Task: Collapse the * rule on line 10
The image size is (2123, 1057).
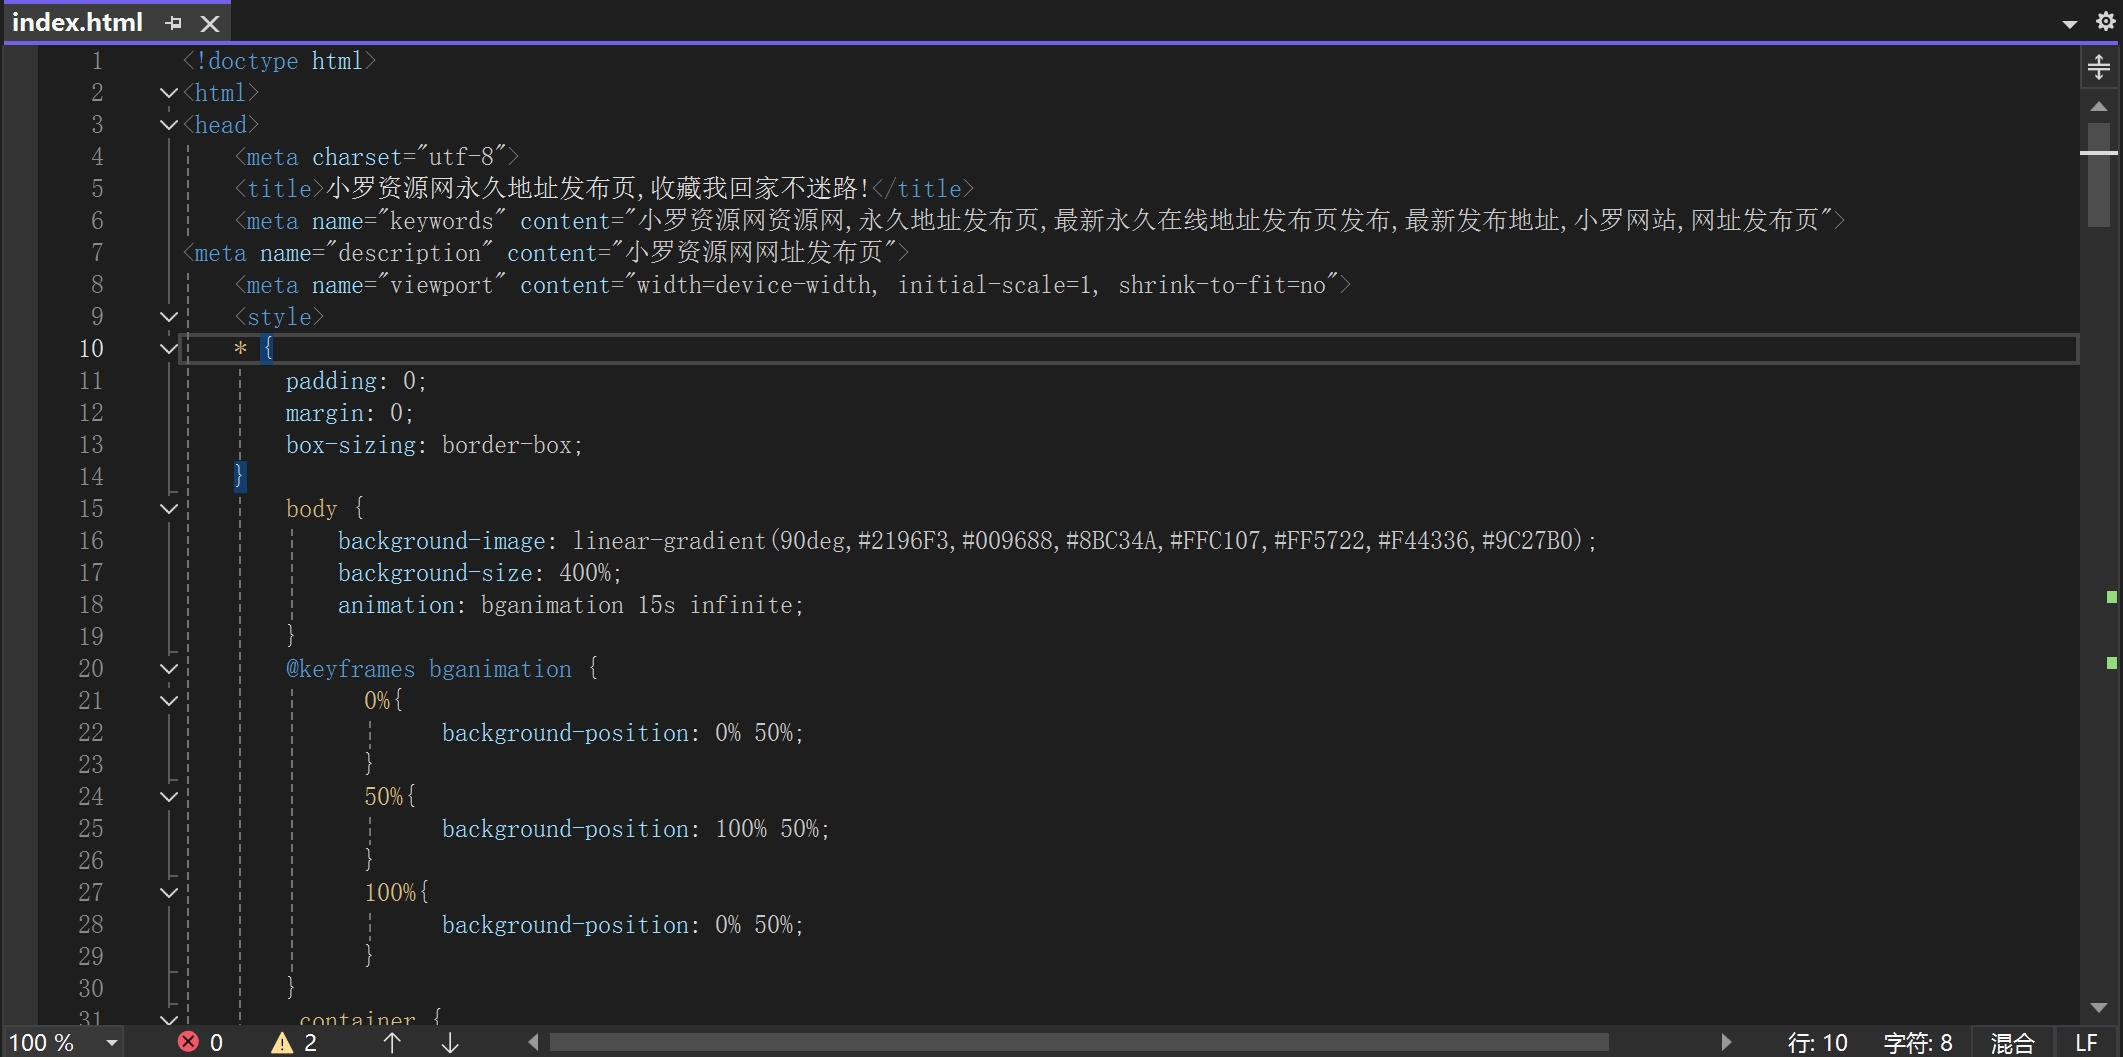Action: pyautogui.click(x=169, y=349)
